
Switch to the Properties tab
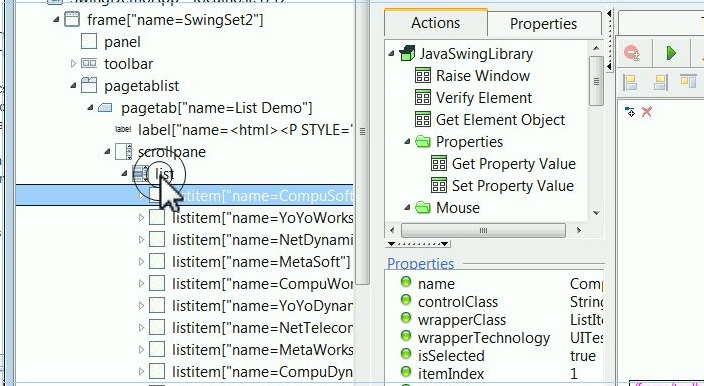[x=543, y=23]
